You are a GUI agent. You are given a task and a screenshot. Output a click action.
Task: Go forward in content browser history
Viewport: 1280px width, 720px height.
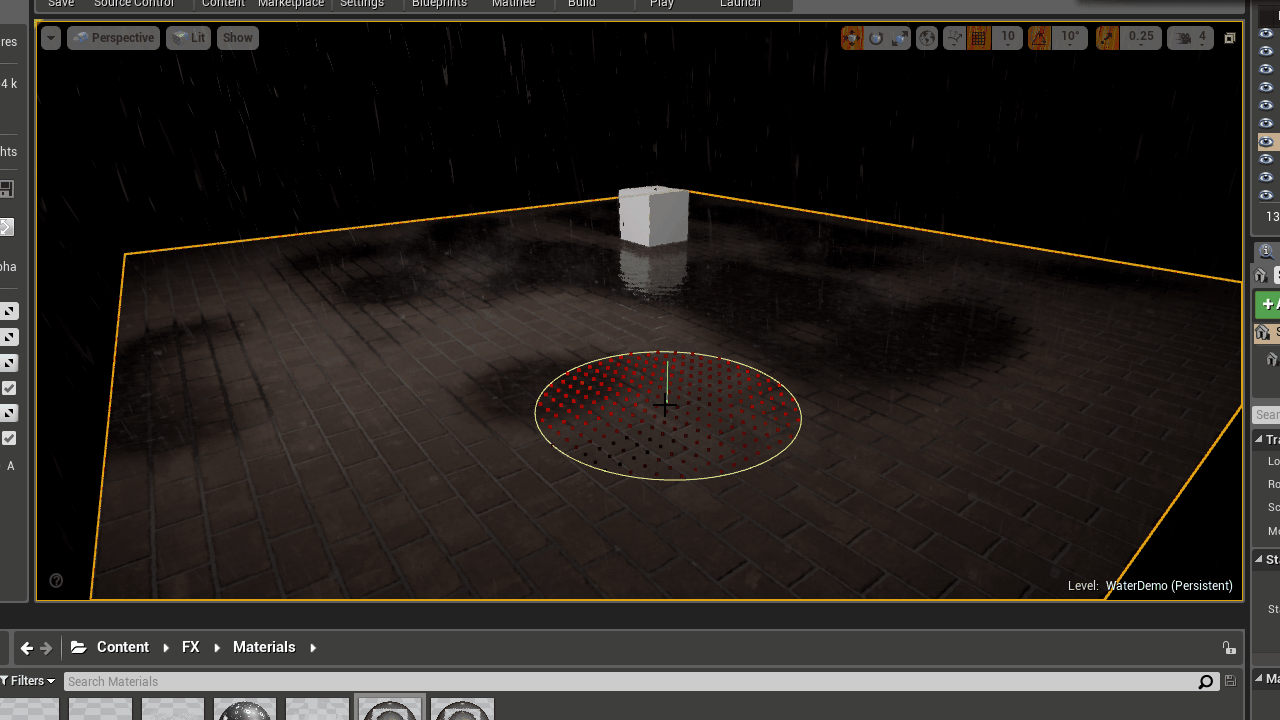[46, 648]
